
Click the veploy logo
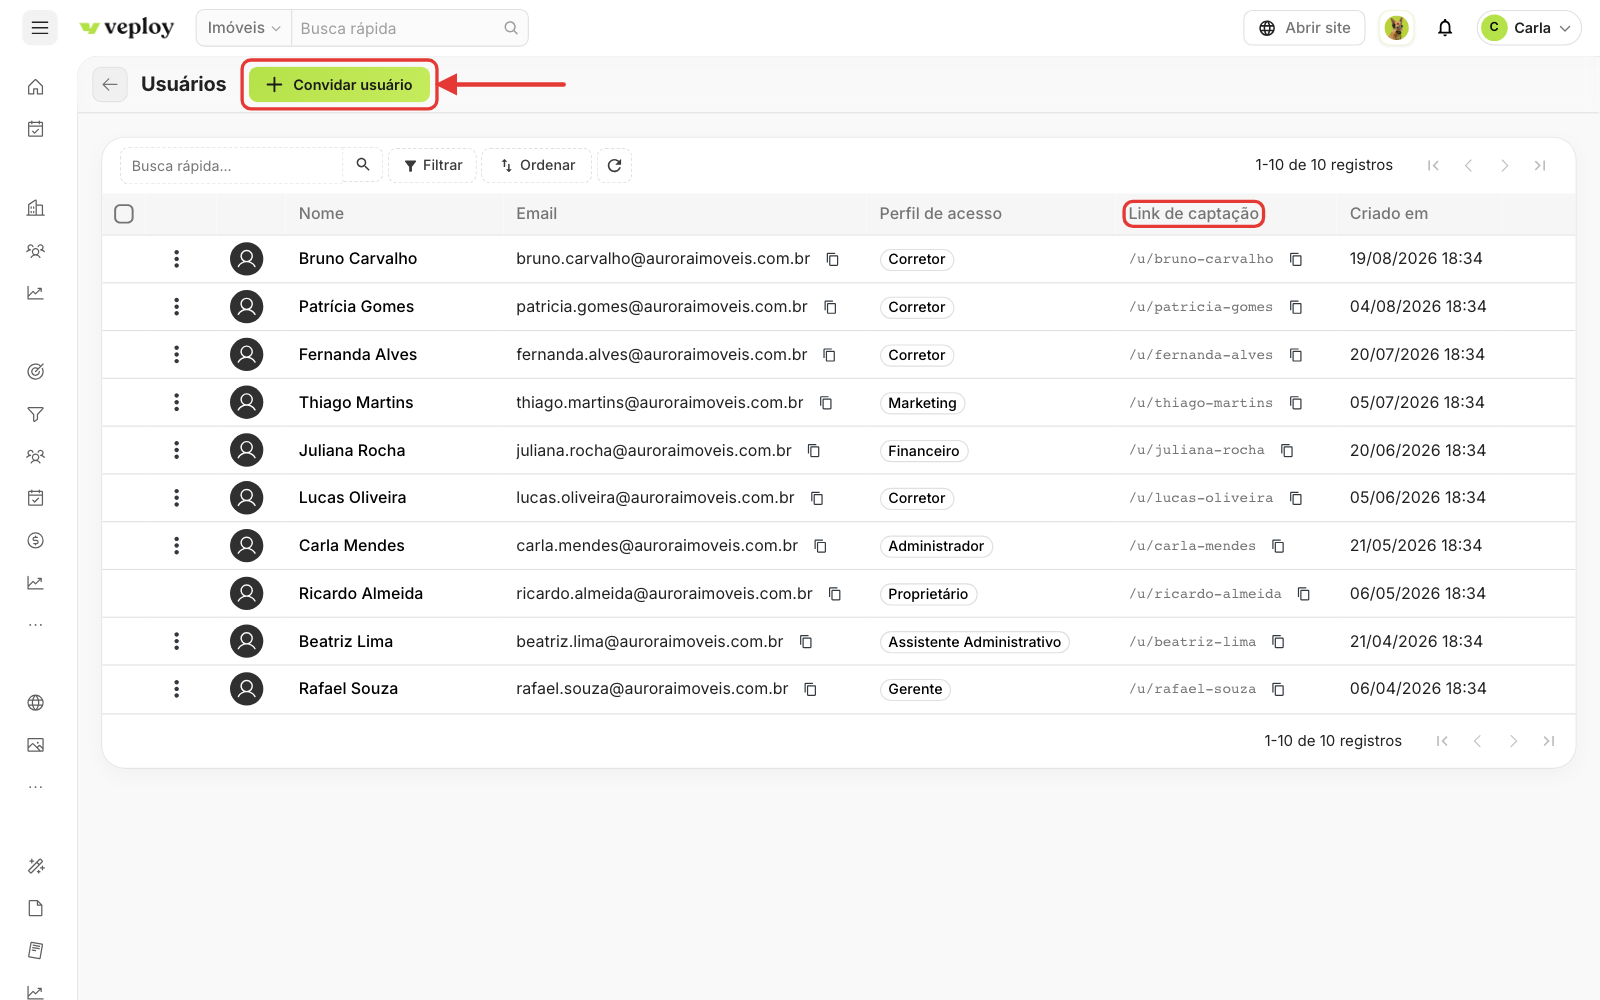point(127,28)
